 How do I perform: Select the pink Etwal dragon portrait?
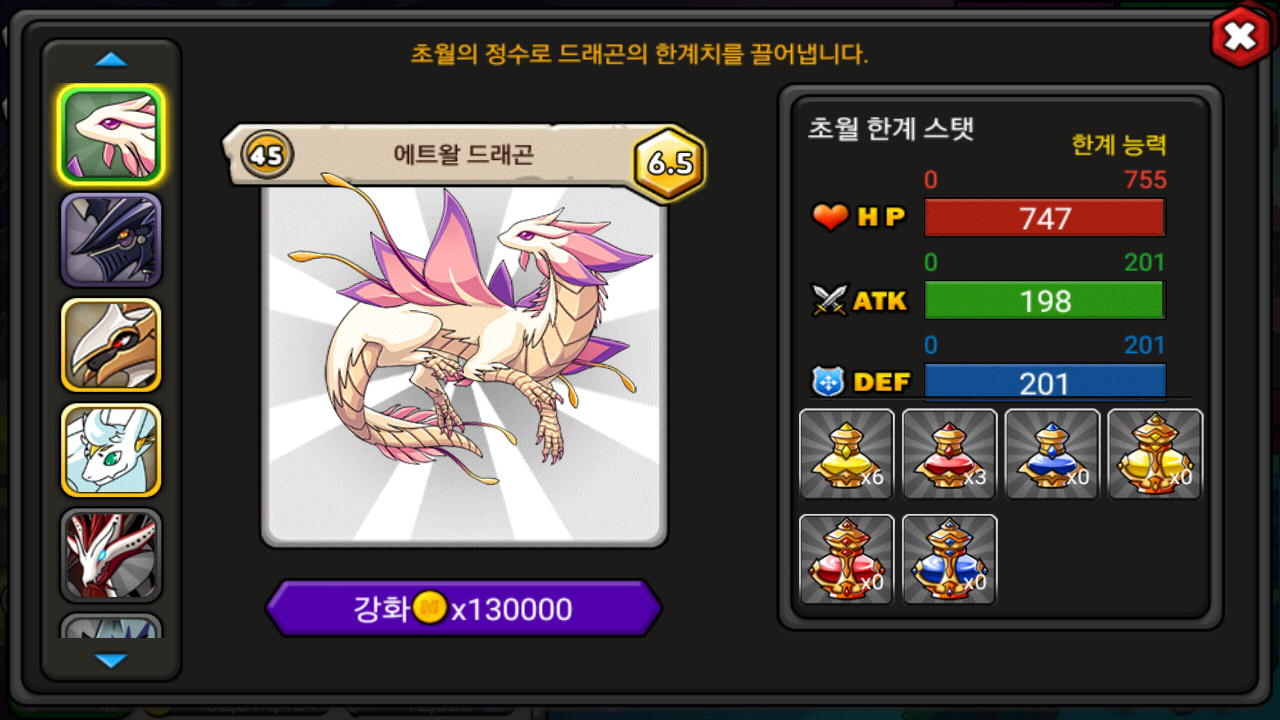click(111, 135)
